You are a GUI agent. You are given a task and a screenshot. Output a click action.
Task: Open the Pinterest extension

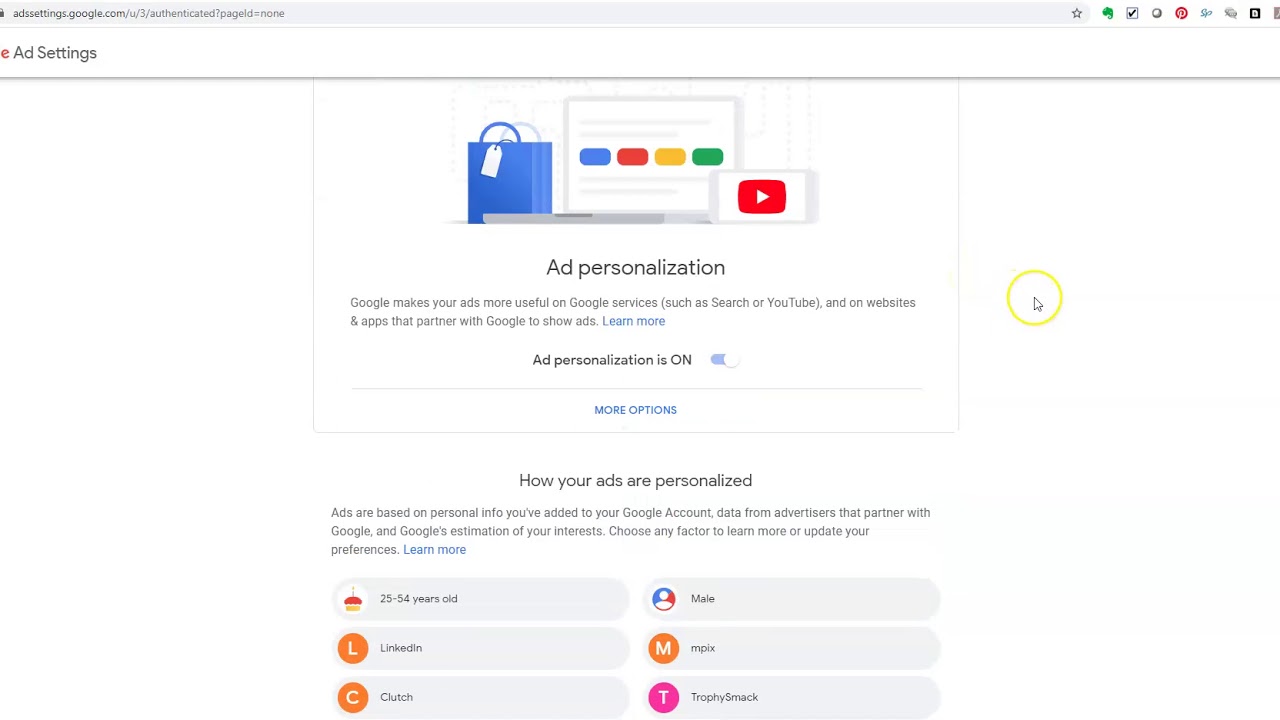1181,13
